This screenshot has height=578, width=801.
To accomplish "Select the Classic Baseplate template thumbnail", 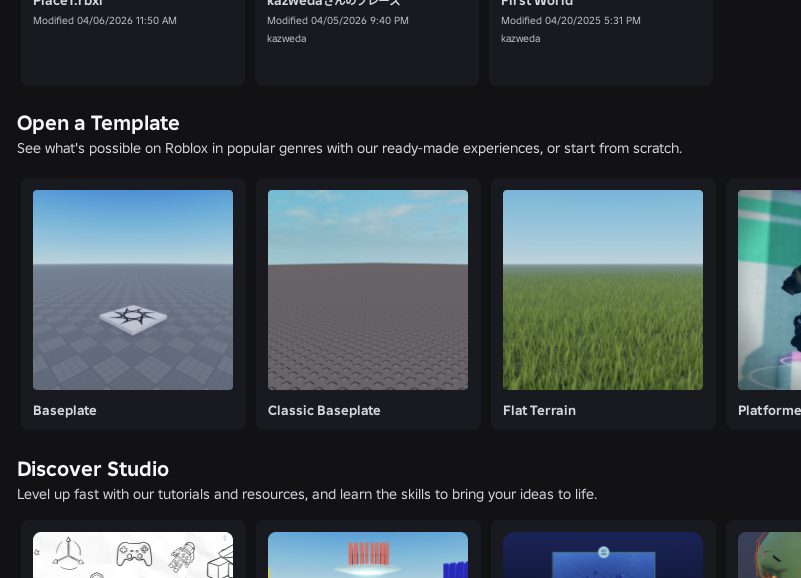I will 368,289.
